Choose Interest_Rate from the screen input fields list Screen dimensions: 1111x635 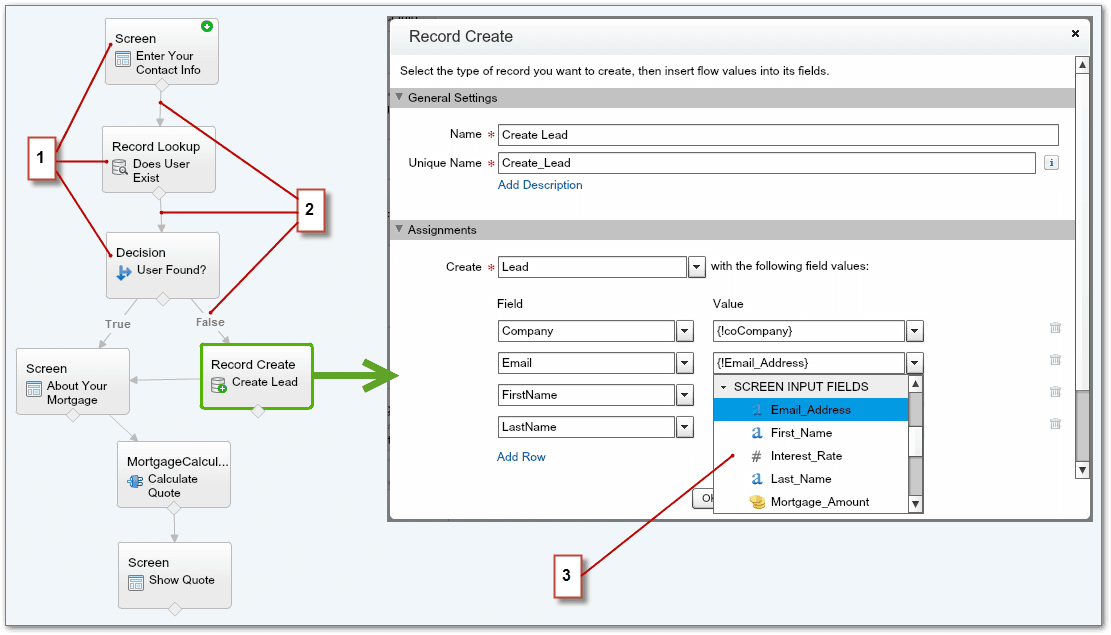coord(806,456)
